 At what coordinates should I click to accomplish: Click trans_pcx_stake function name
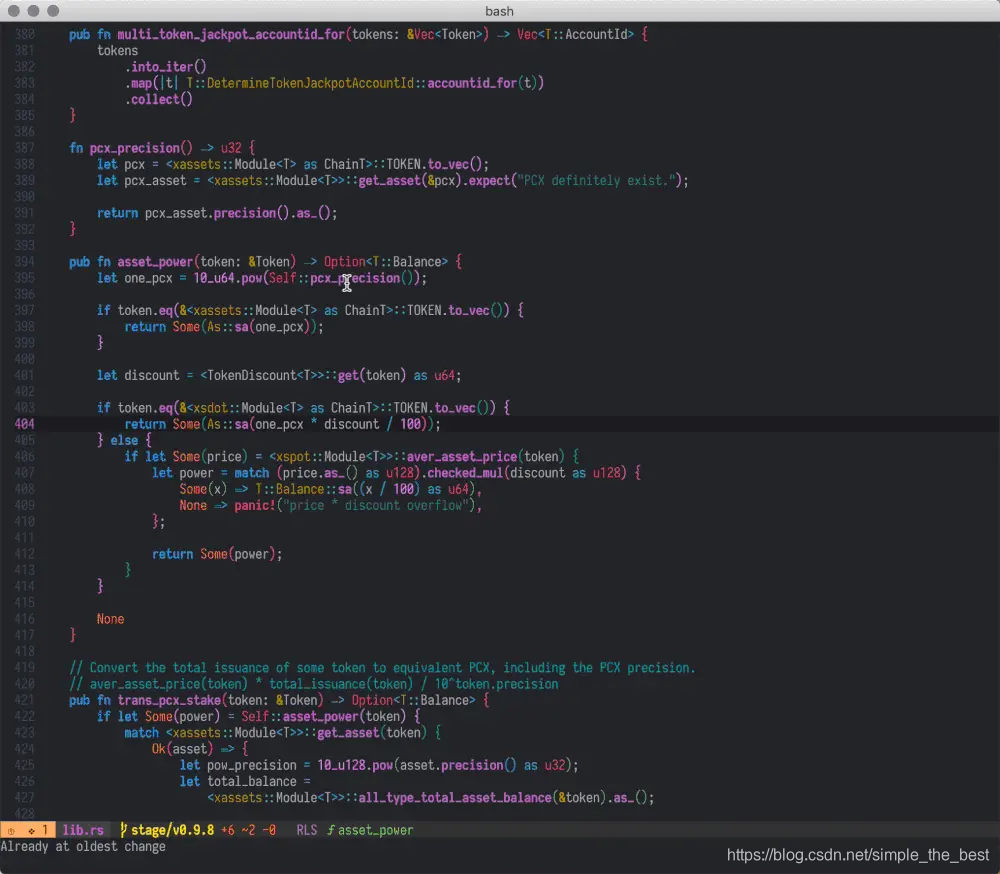click(x=169, y=700)
